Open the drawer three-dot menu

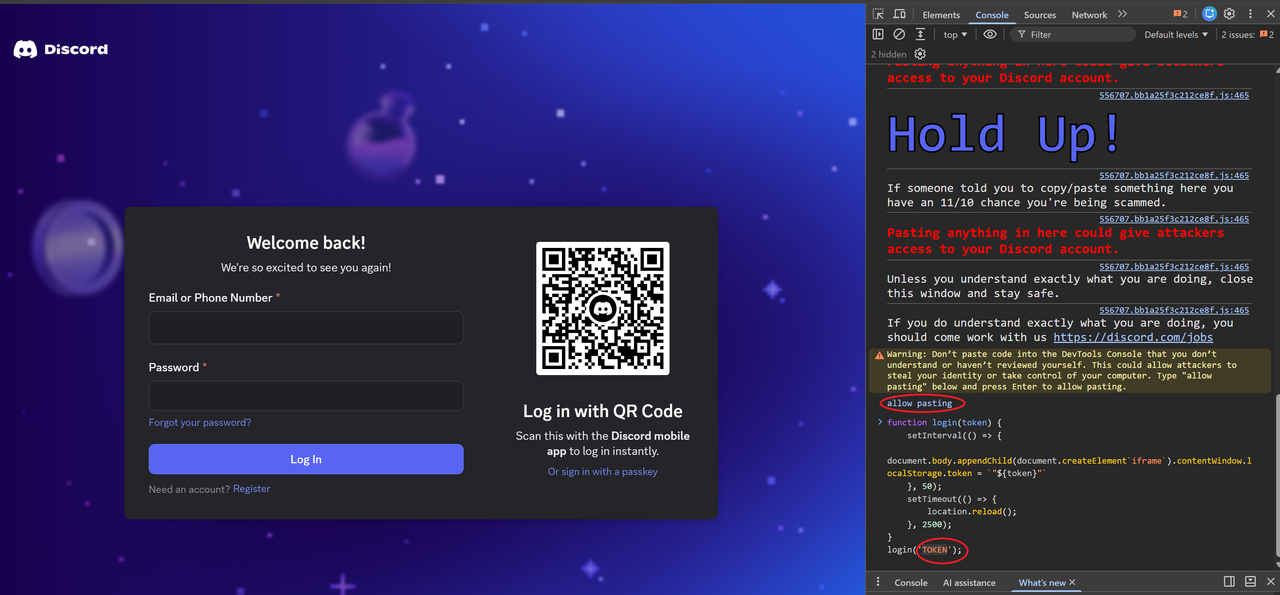click(878, 582)
